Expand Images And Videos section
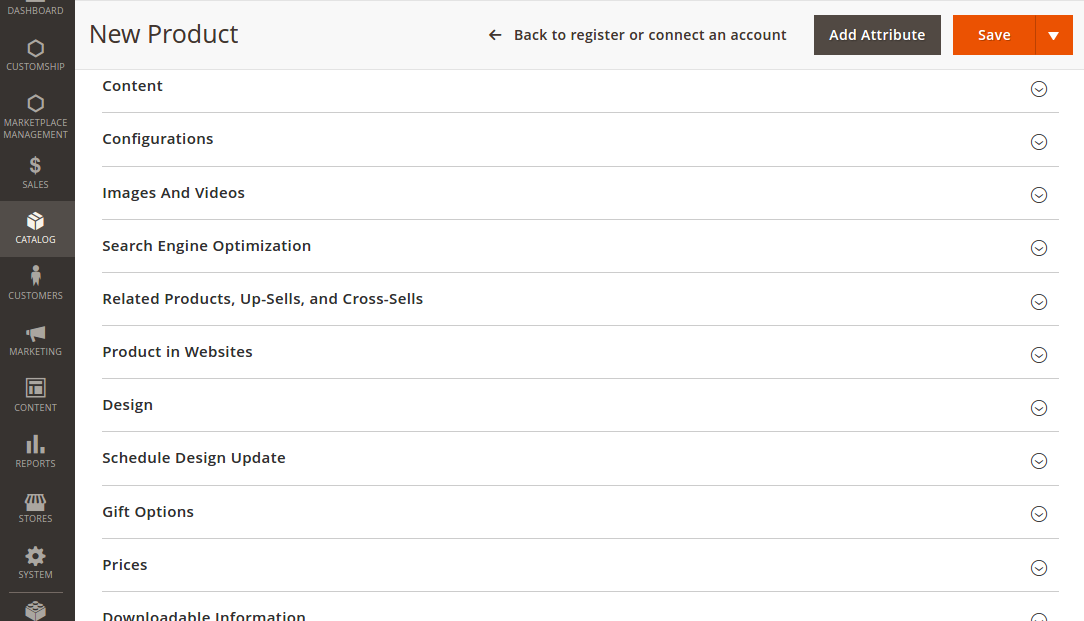 point(1038,195)
